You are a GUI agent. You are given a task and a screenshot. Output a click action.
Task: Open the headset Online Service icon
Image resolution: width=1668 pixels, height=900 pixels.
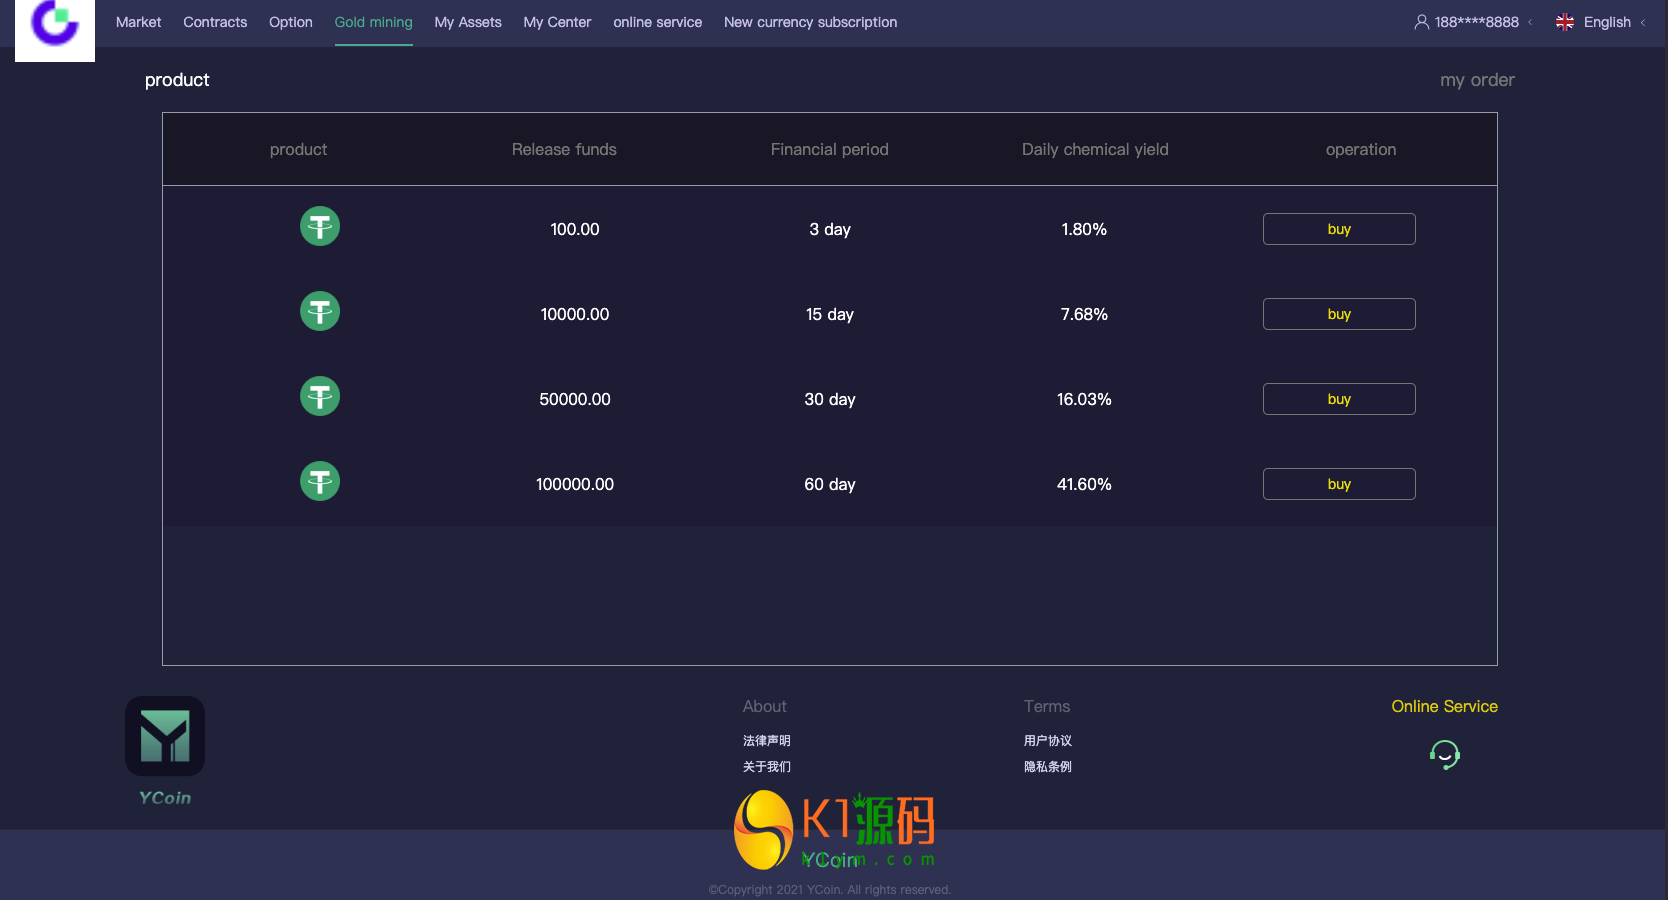pyautogui.click(x=1445, y=754)
